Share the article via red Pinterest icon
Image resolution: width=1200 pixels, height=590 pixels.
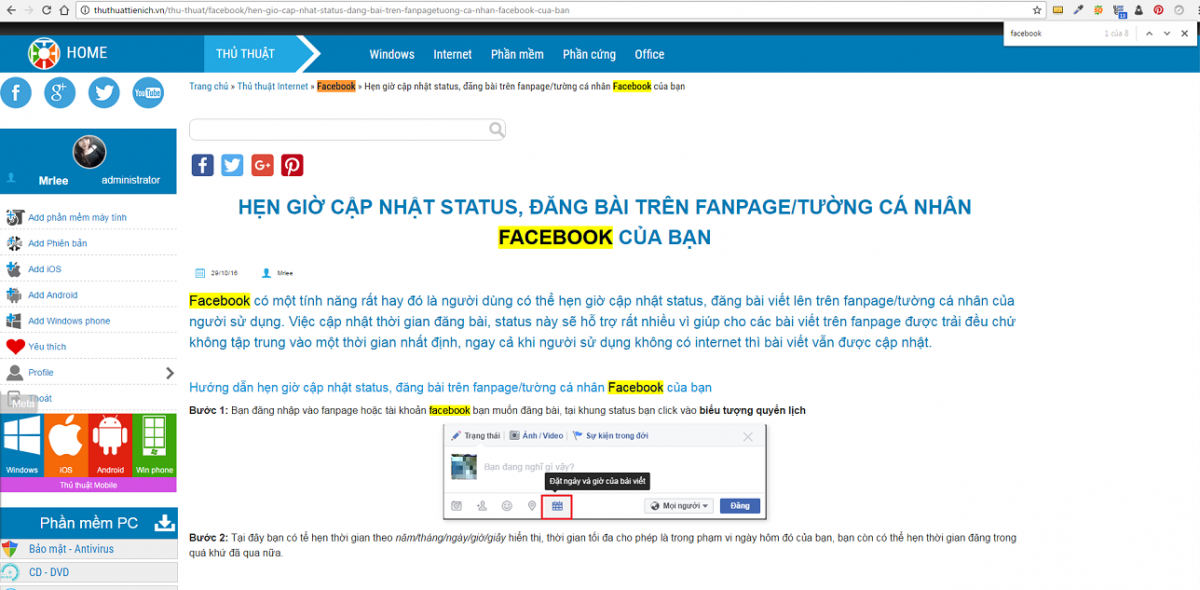click(292, 165)
